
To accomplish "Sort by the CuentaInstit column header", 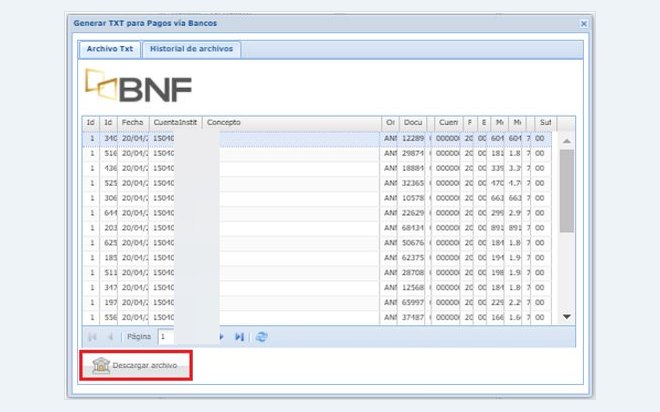I will click(x=175, y=122).
